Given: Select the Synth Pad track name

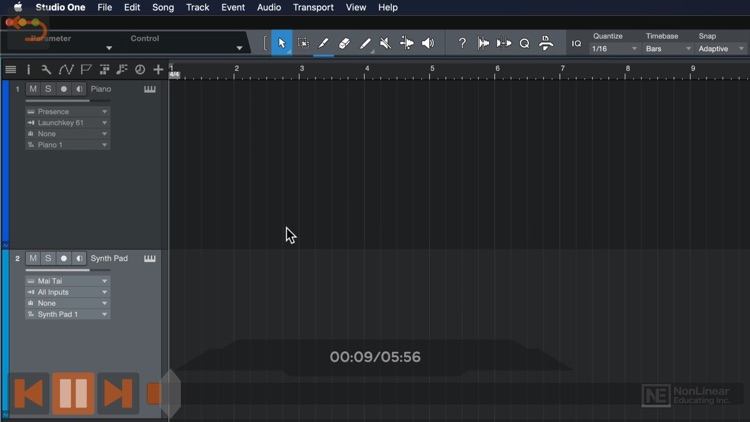Looking at the screenshot, I should 109,258.
